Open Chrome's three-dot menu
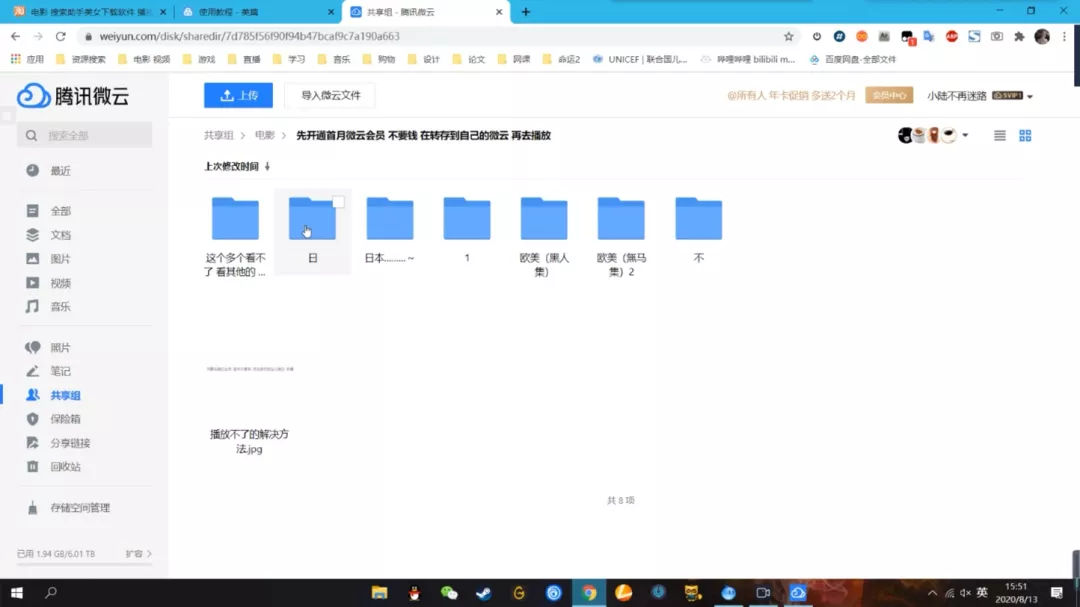 [x=1064, y=37]
